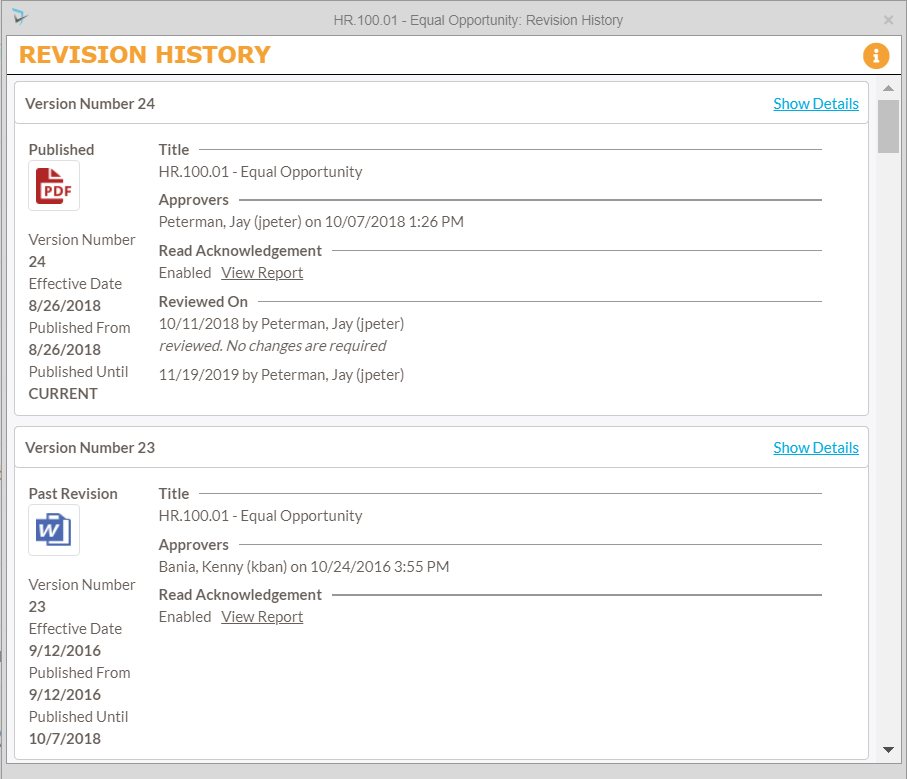Click the 10/7/2018 published until date
907x779 pixels.
[x=65, y=739]
